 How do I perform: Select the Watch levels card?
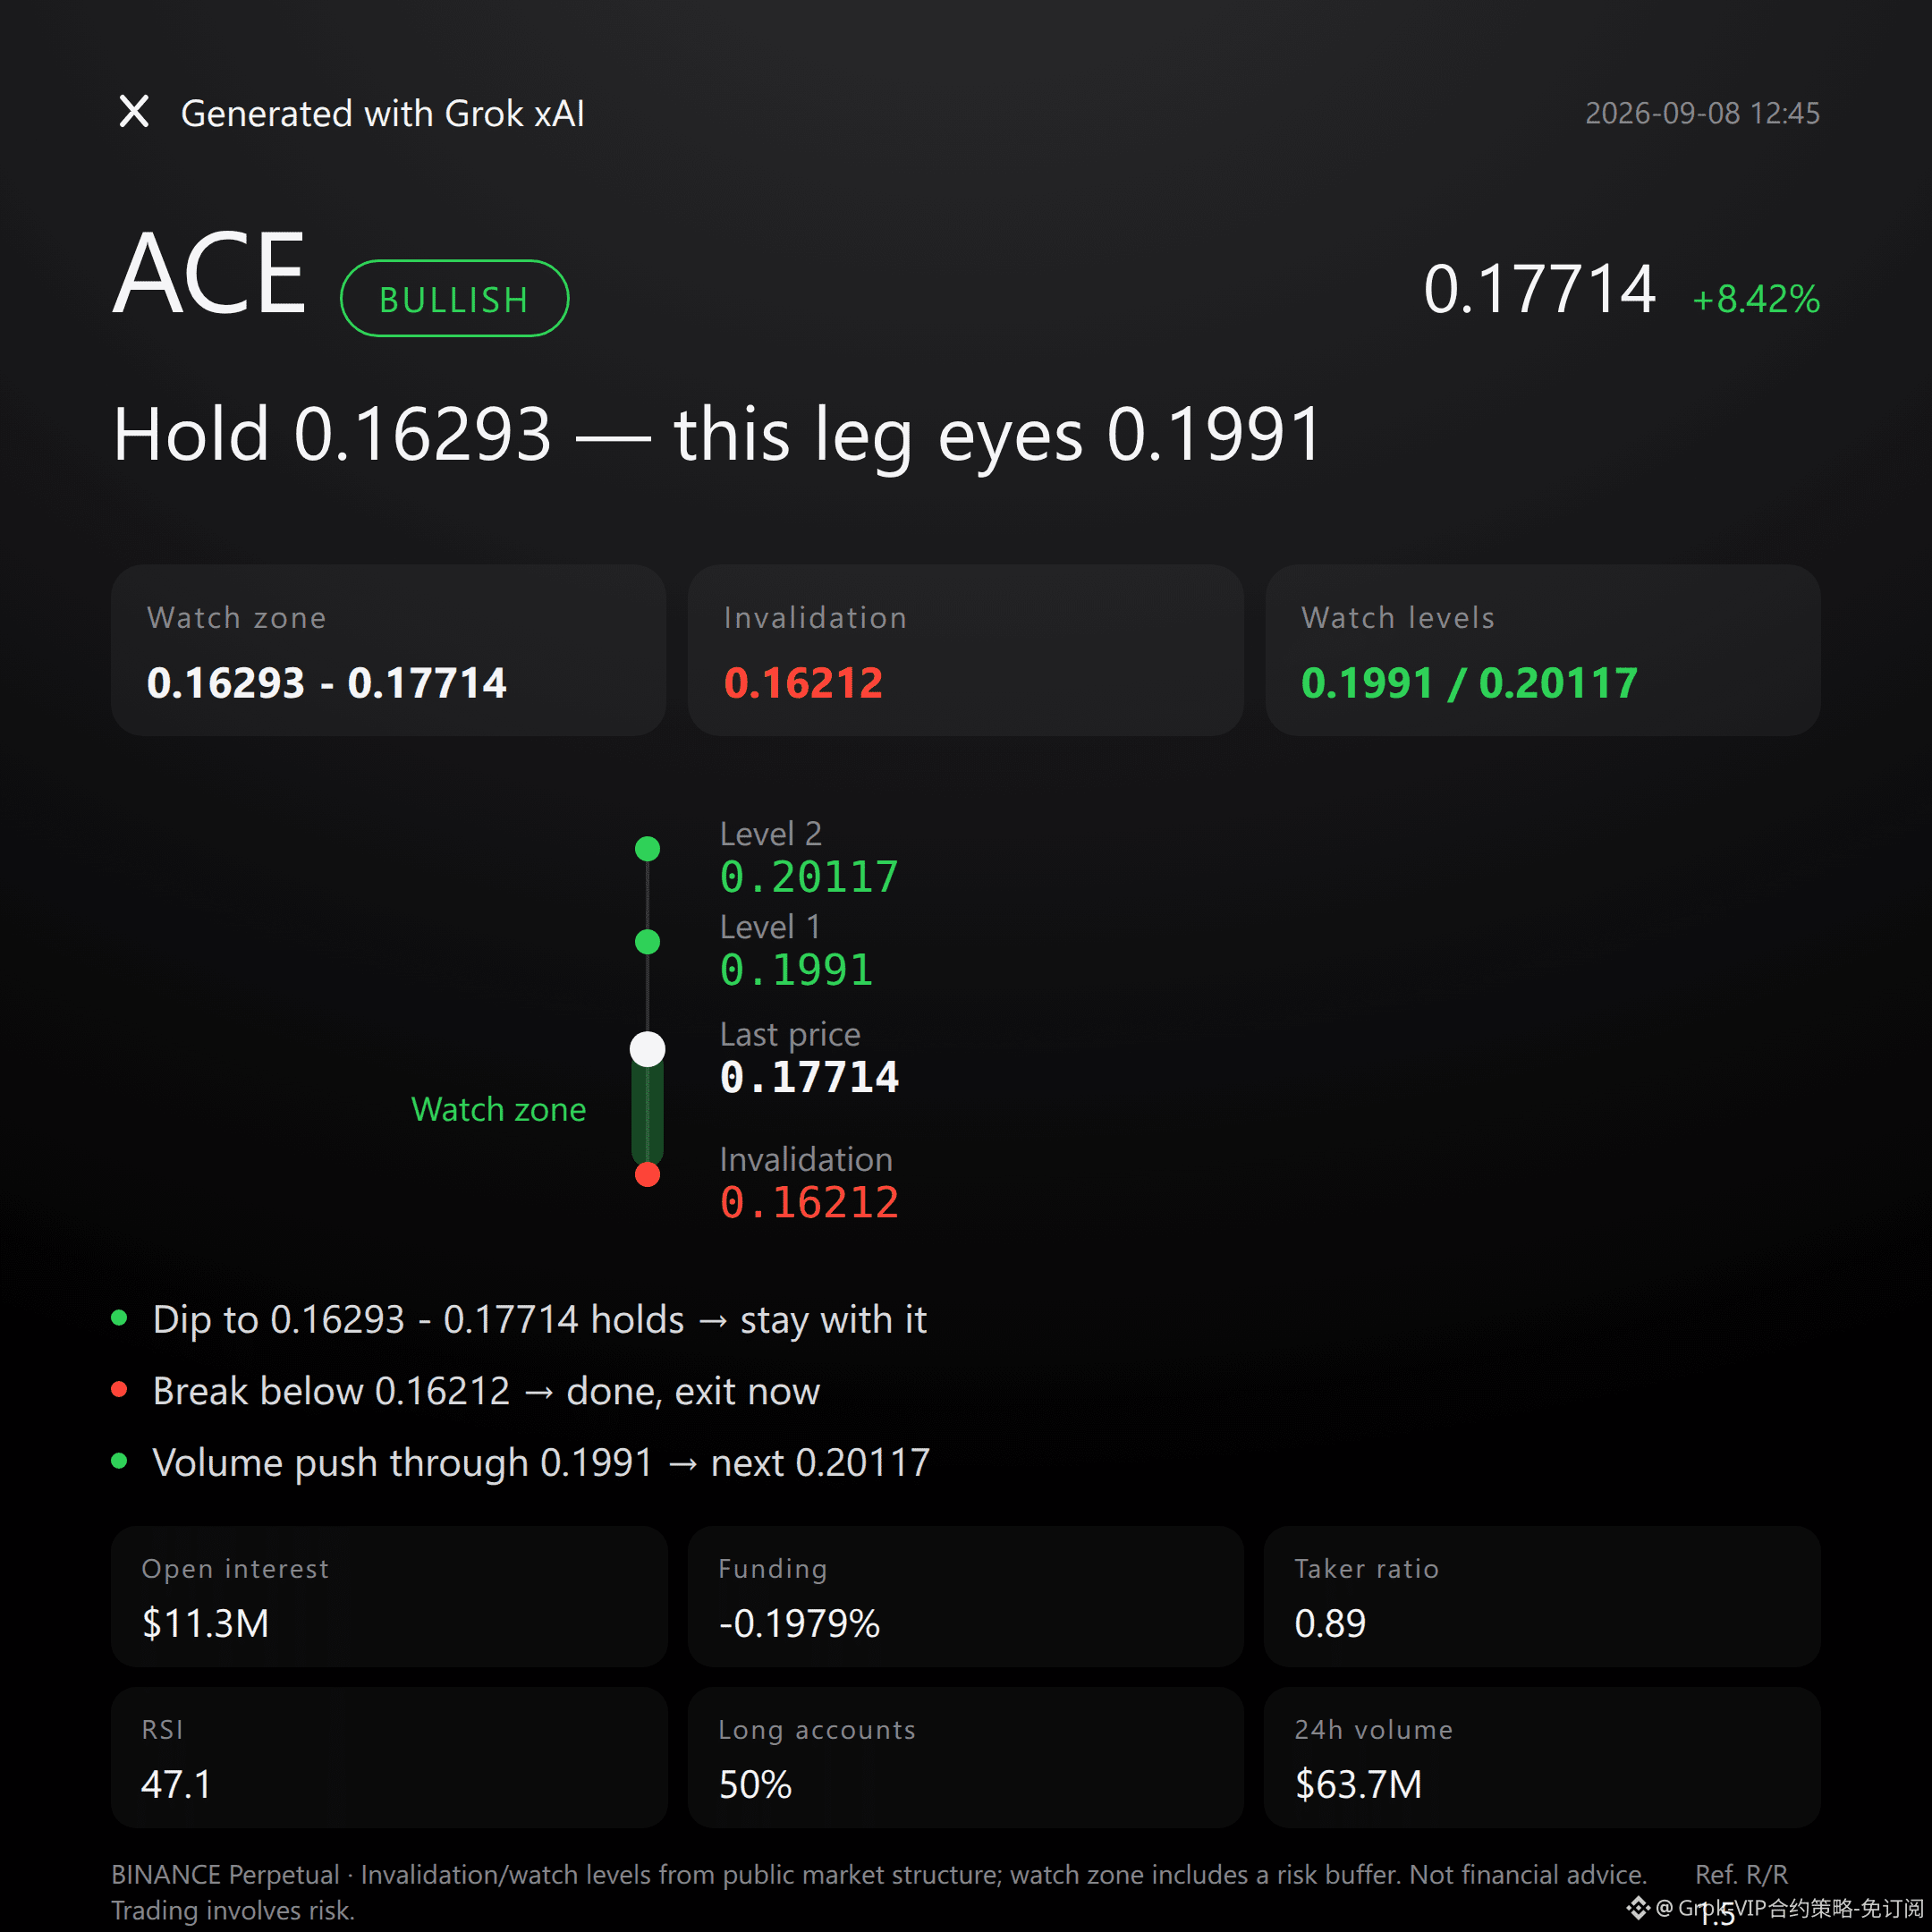[x=1543, y=650]
